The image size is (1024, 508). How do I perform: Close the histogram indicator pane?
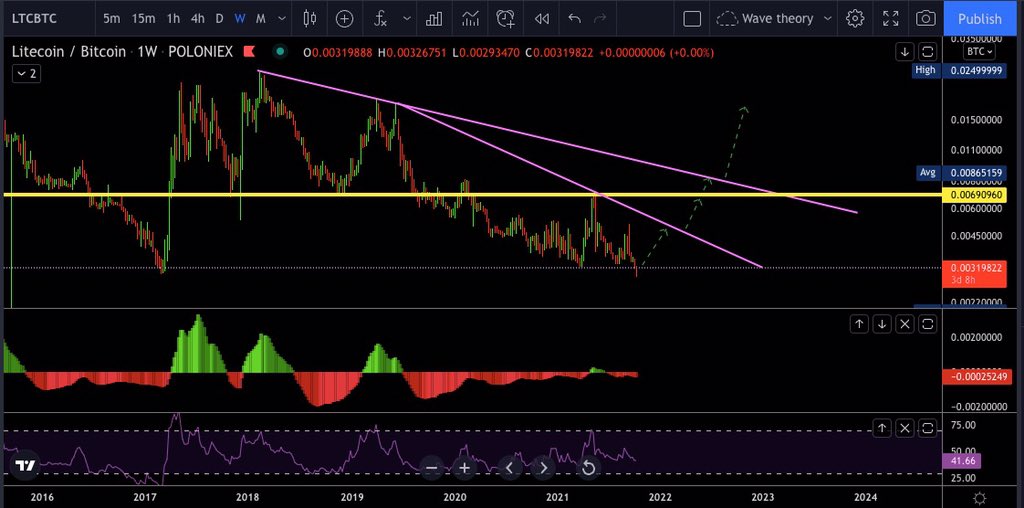(904, 323)
